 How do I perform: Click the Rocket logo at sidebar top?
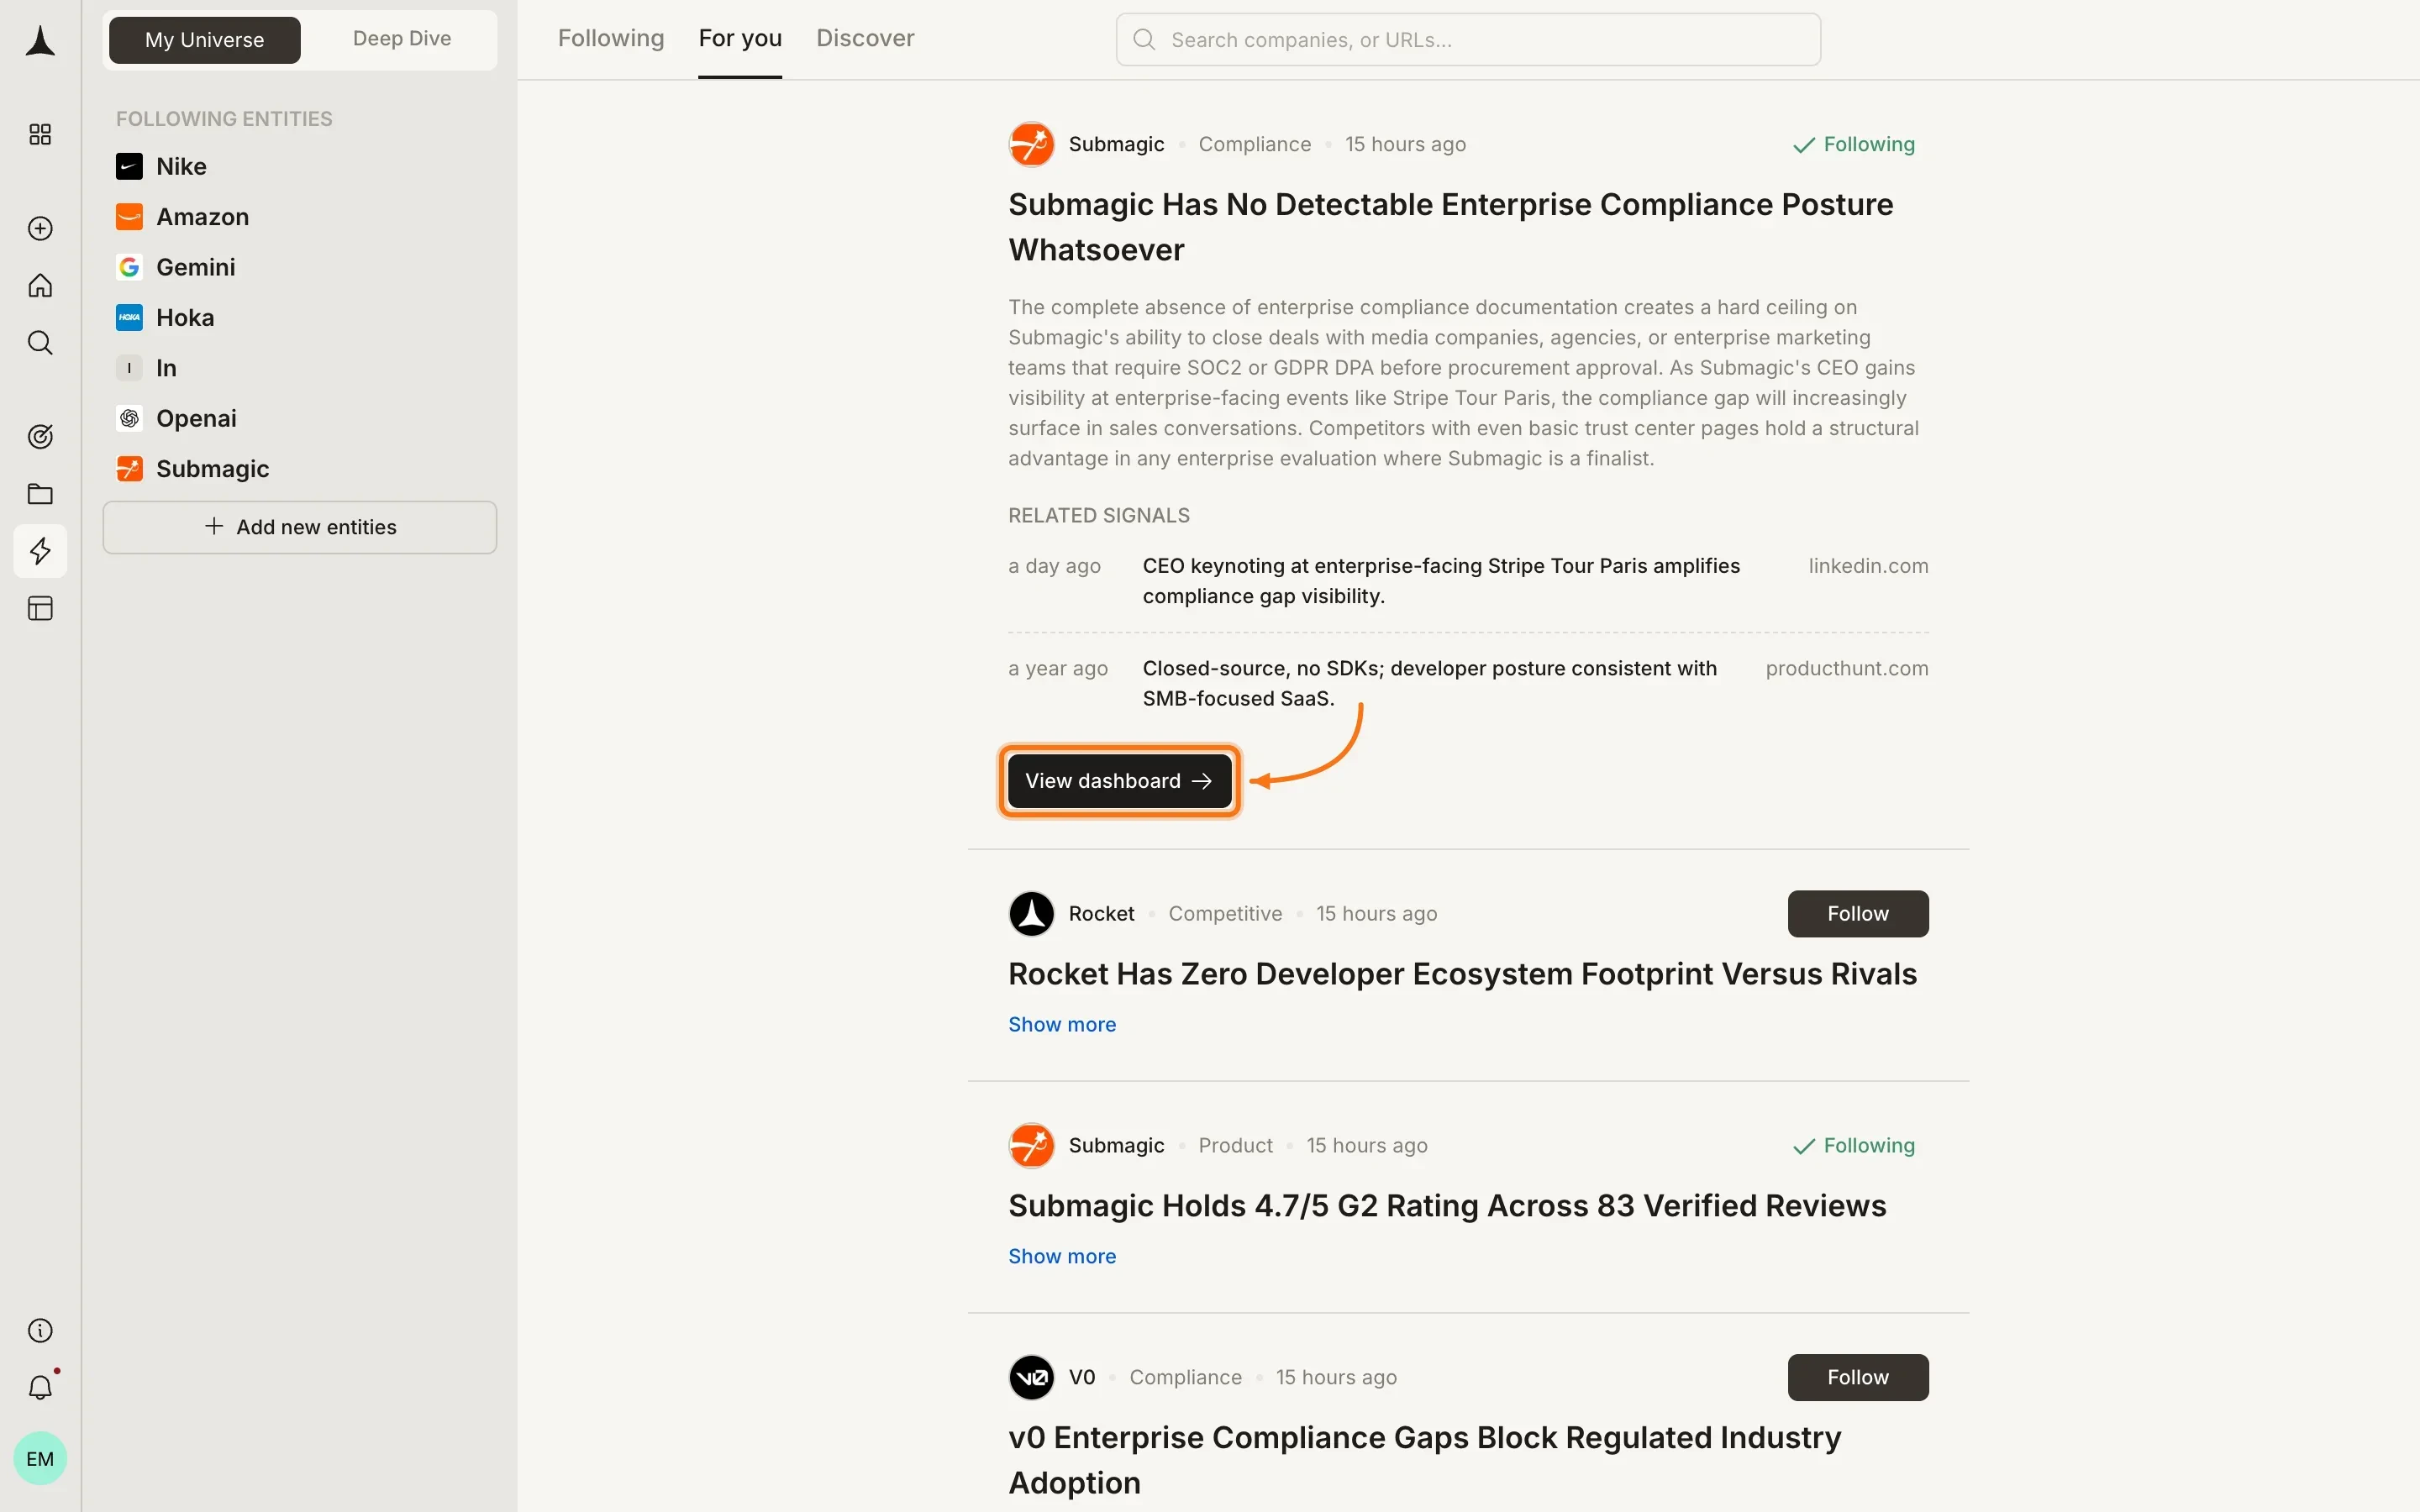point(40,41)
